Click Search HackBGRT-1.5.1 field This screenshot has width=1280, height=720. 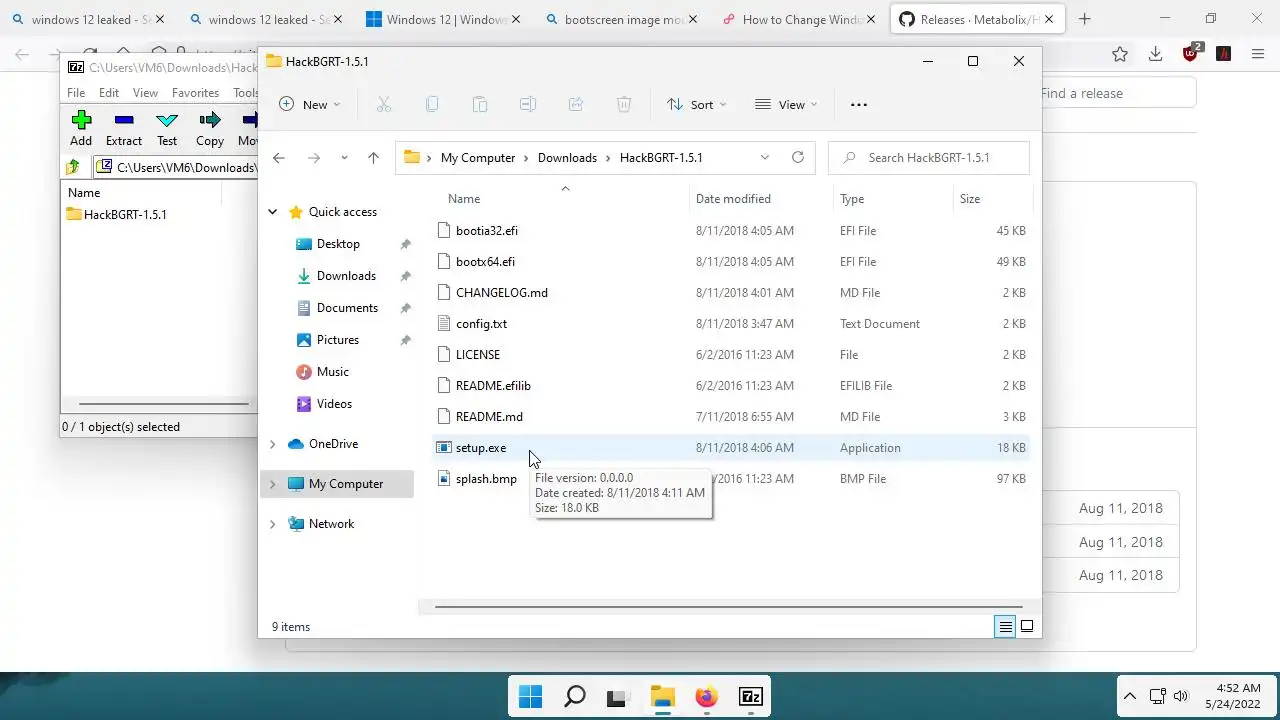pos(928,158)
